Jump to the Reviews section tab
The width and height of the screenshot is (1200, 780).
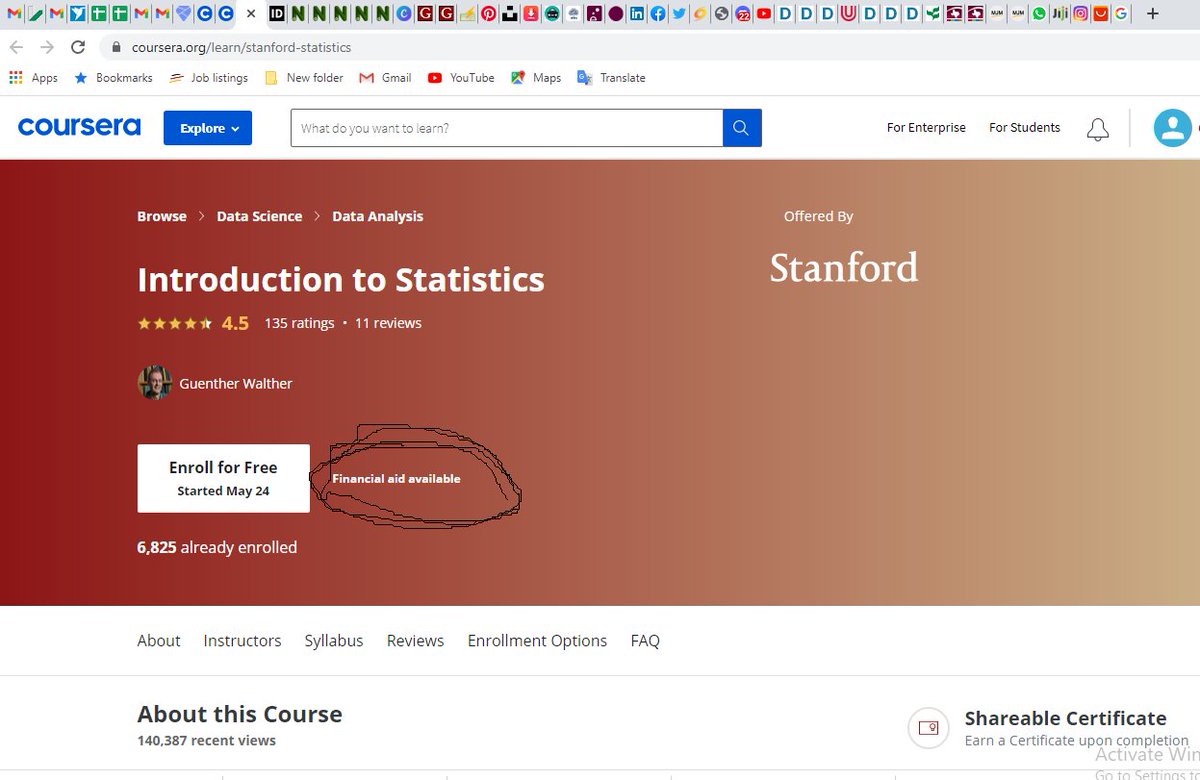415,640
